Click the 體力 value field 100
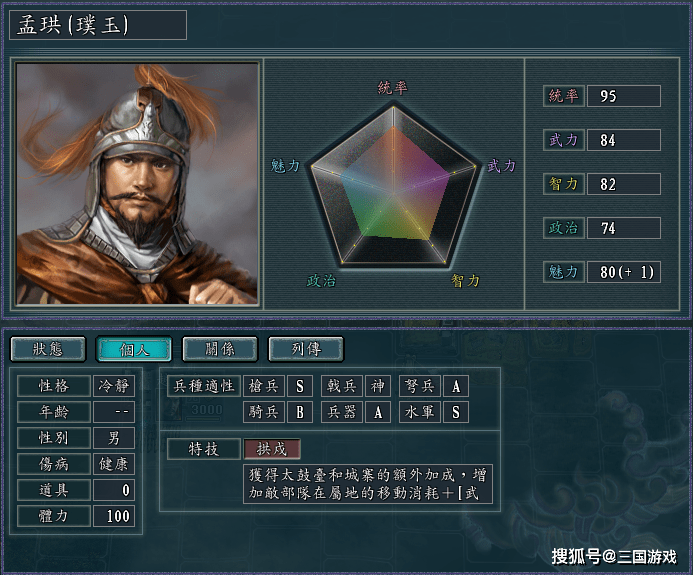Screen dimensions: 693x575 pyautogui.click(x=113, y=516)
